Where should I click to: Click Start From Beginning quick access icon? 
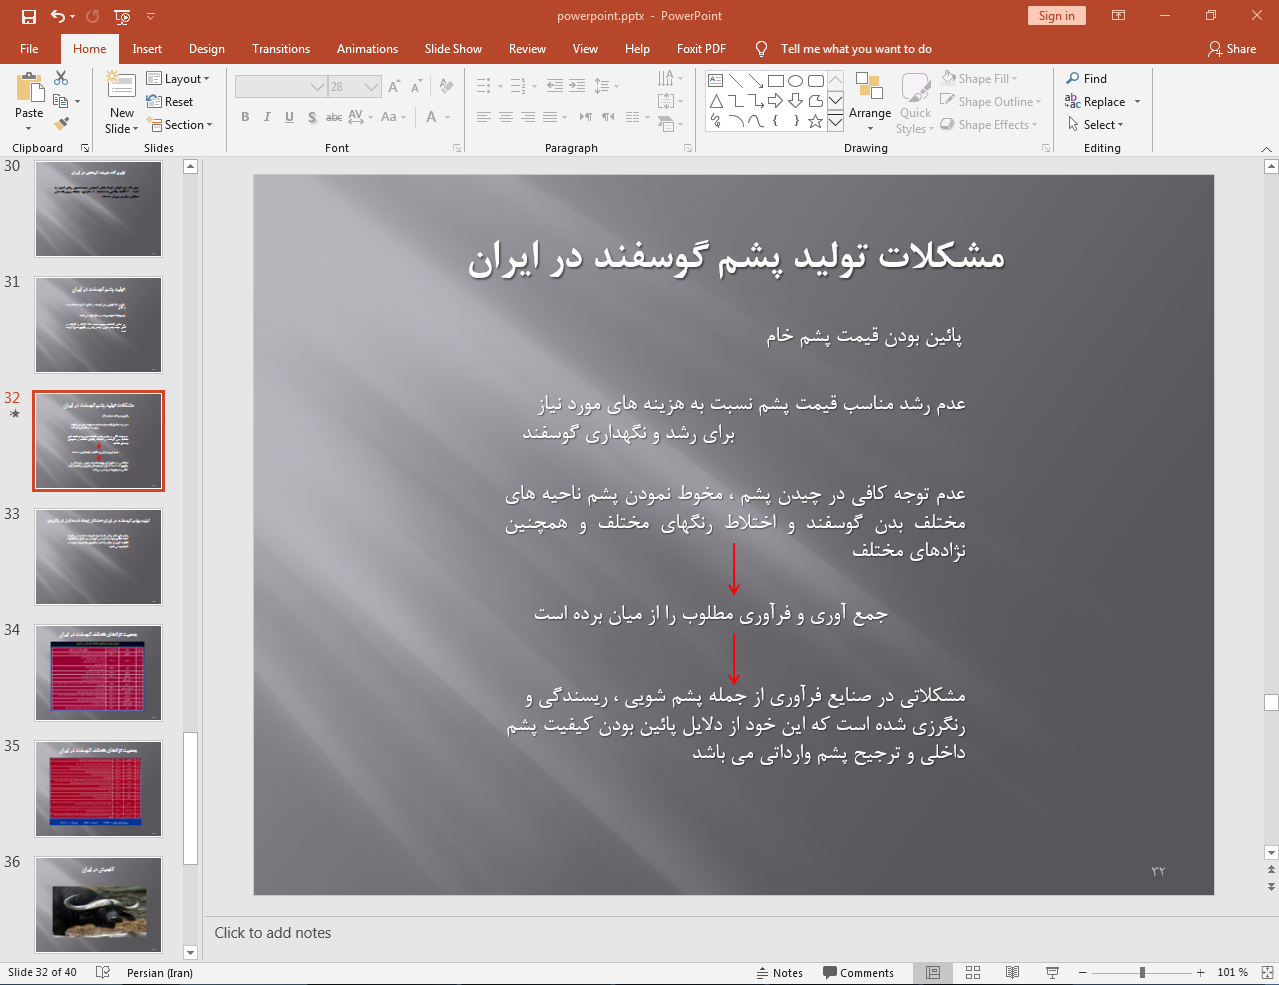(x=122, y=16)
